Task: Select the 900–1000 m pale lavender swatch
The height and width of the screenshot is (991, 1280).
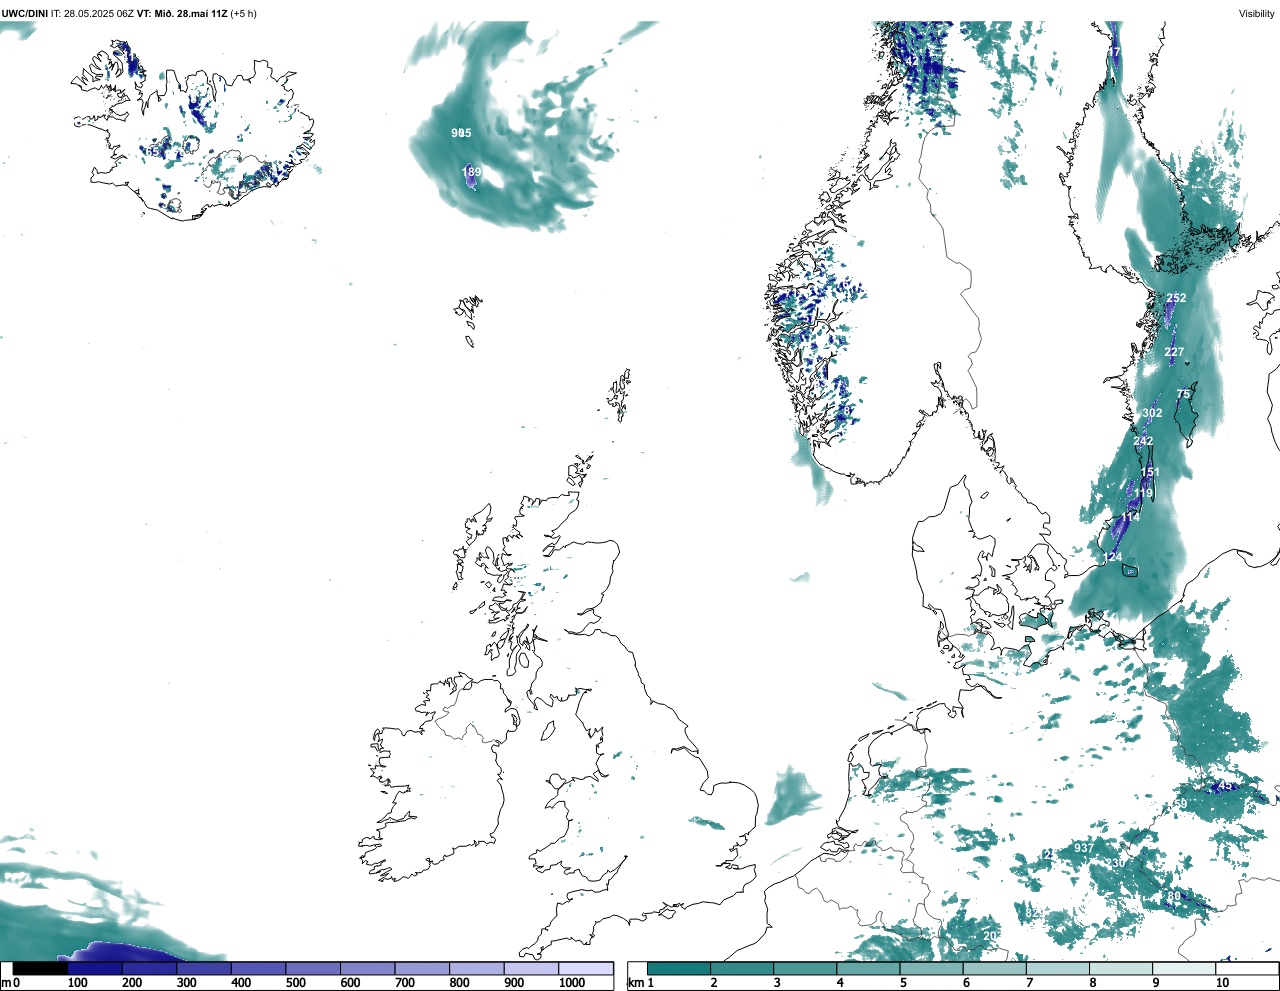Action: click(x=531, y=968)
